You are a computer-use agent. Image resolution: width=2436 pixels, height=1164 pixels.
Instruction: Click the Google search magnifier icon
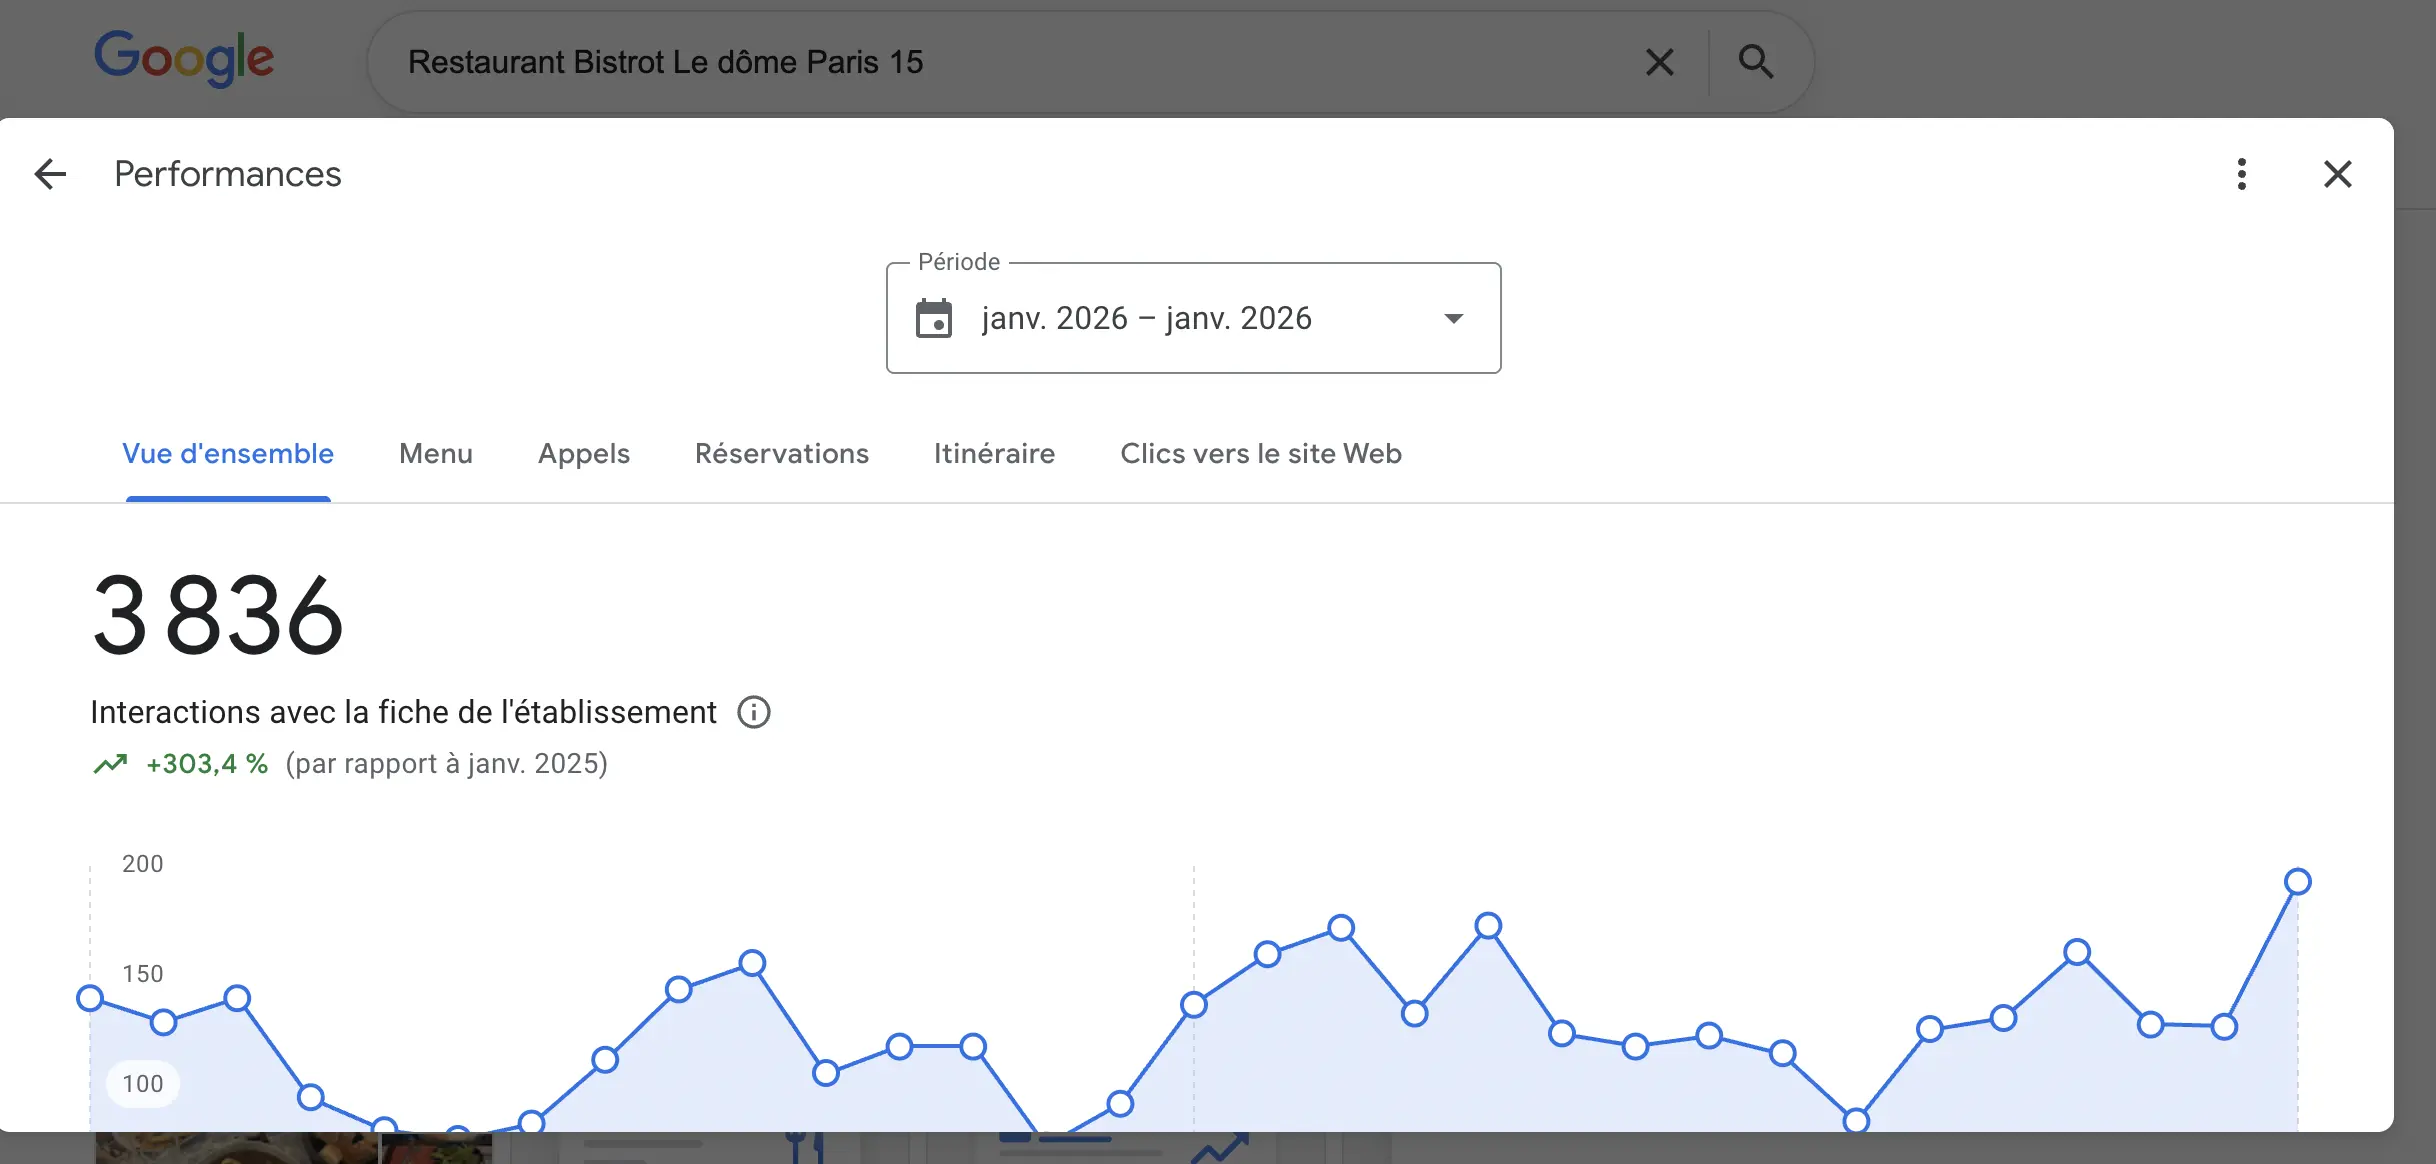(x=1756, y=62)
